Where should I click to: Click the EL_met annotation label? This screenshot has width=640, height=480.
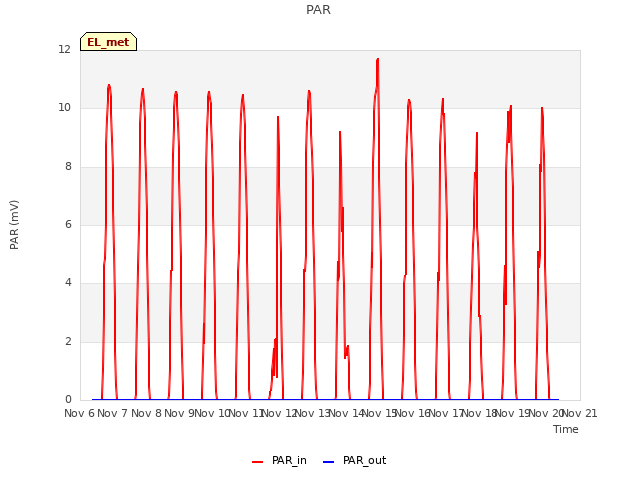coord(108,42)
